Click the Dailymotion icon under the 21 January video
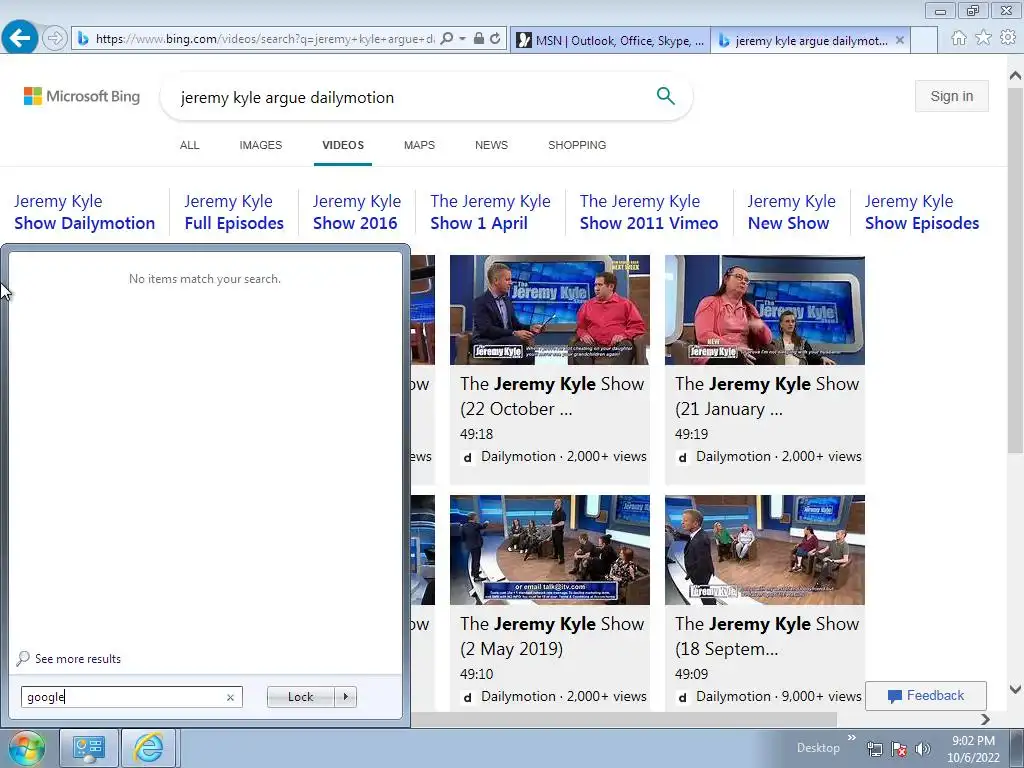This screenshot has height=768, width=1024. click(682, 457)
